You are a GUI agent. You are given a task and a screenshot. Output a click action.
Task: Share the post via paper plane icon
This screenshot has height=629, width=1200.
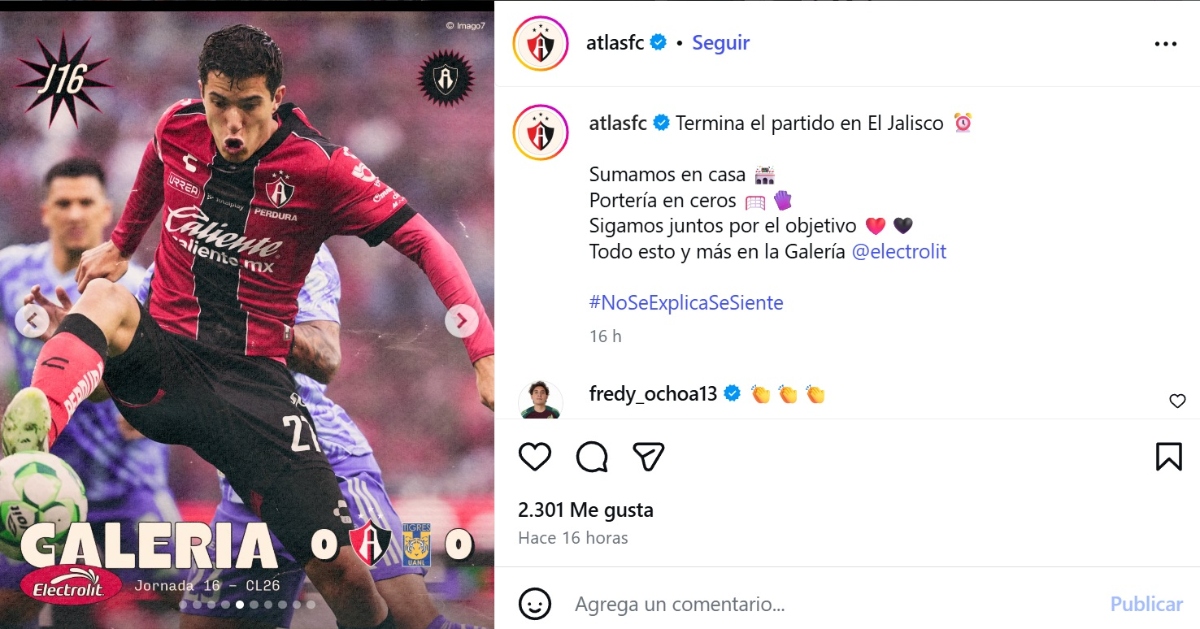point(649,457)
